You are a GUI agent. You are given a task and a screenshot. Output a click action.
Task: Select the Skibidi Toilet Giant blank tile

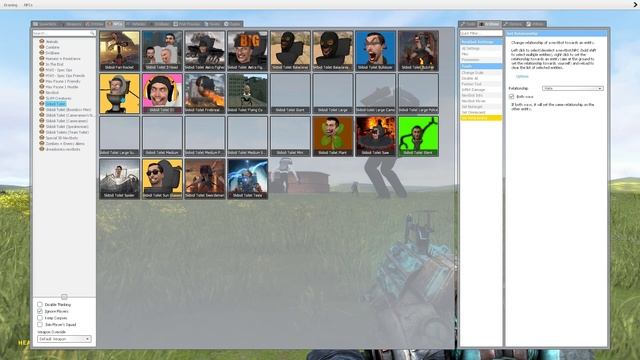pos(290,93)
